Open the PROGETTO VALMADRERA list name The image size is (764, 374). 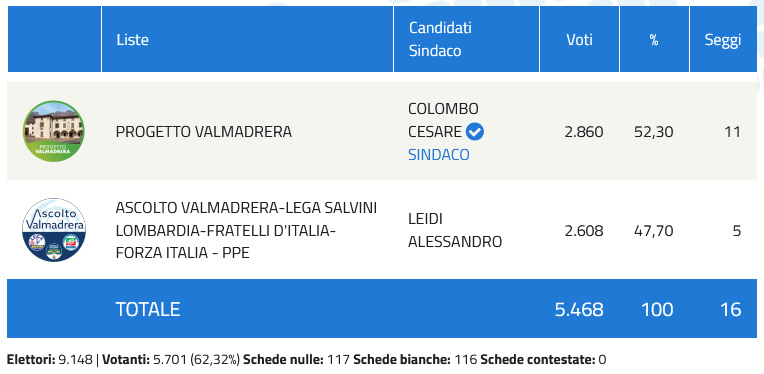point(204,131)
